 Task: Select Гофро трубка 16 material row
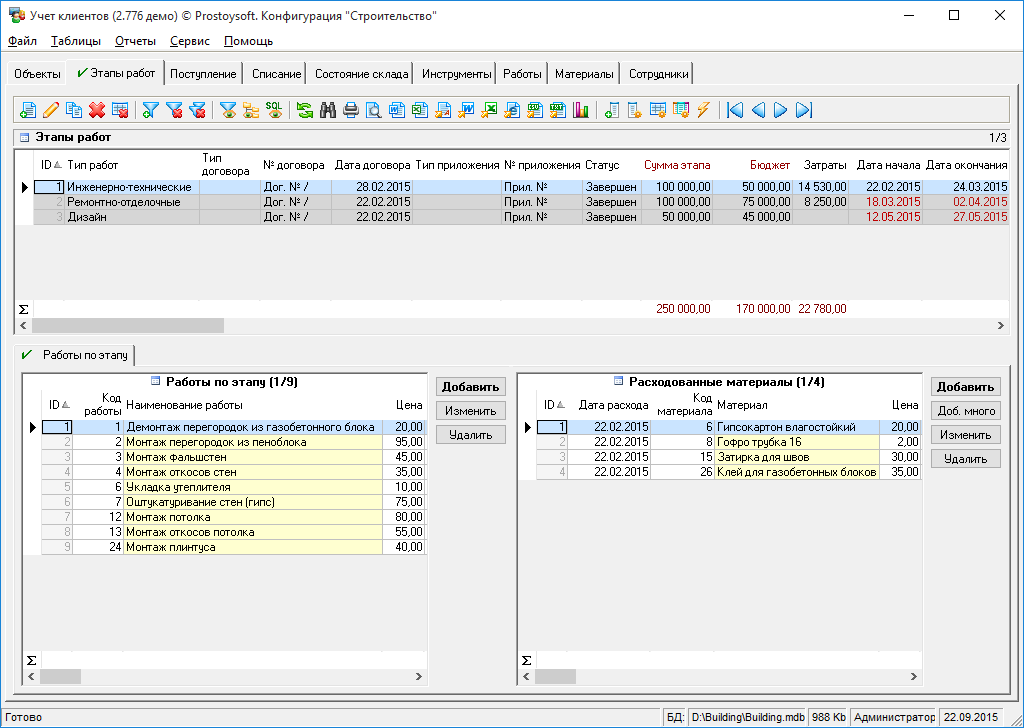(729, 442)
